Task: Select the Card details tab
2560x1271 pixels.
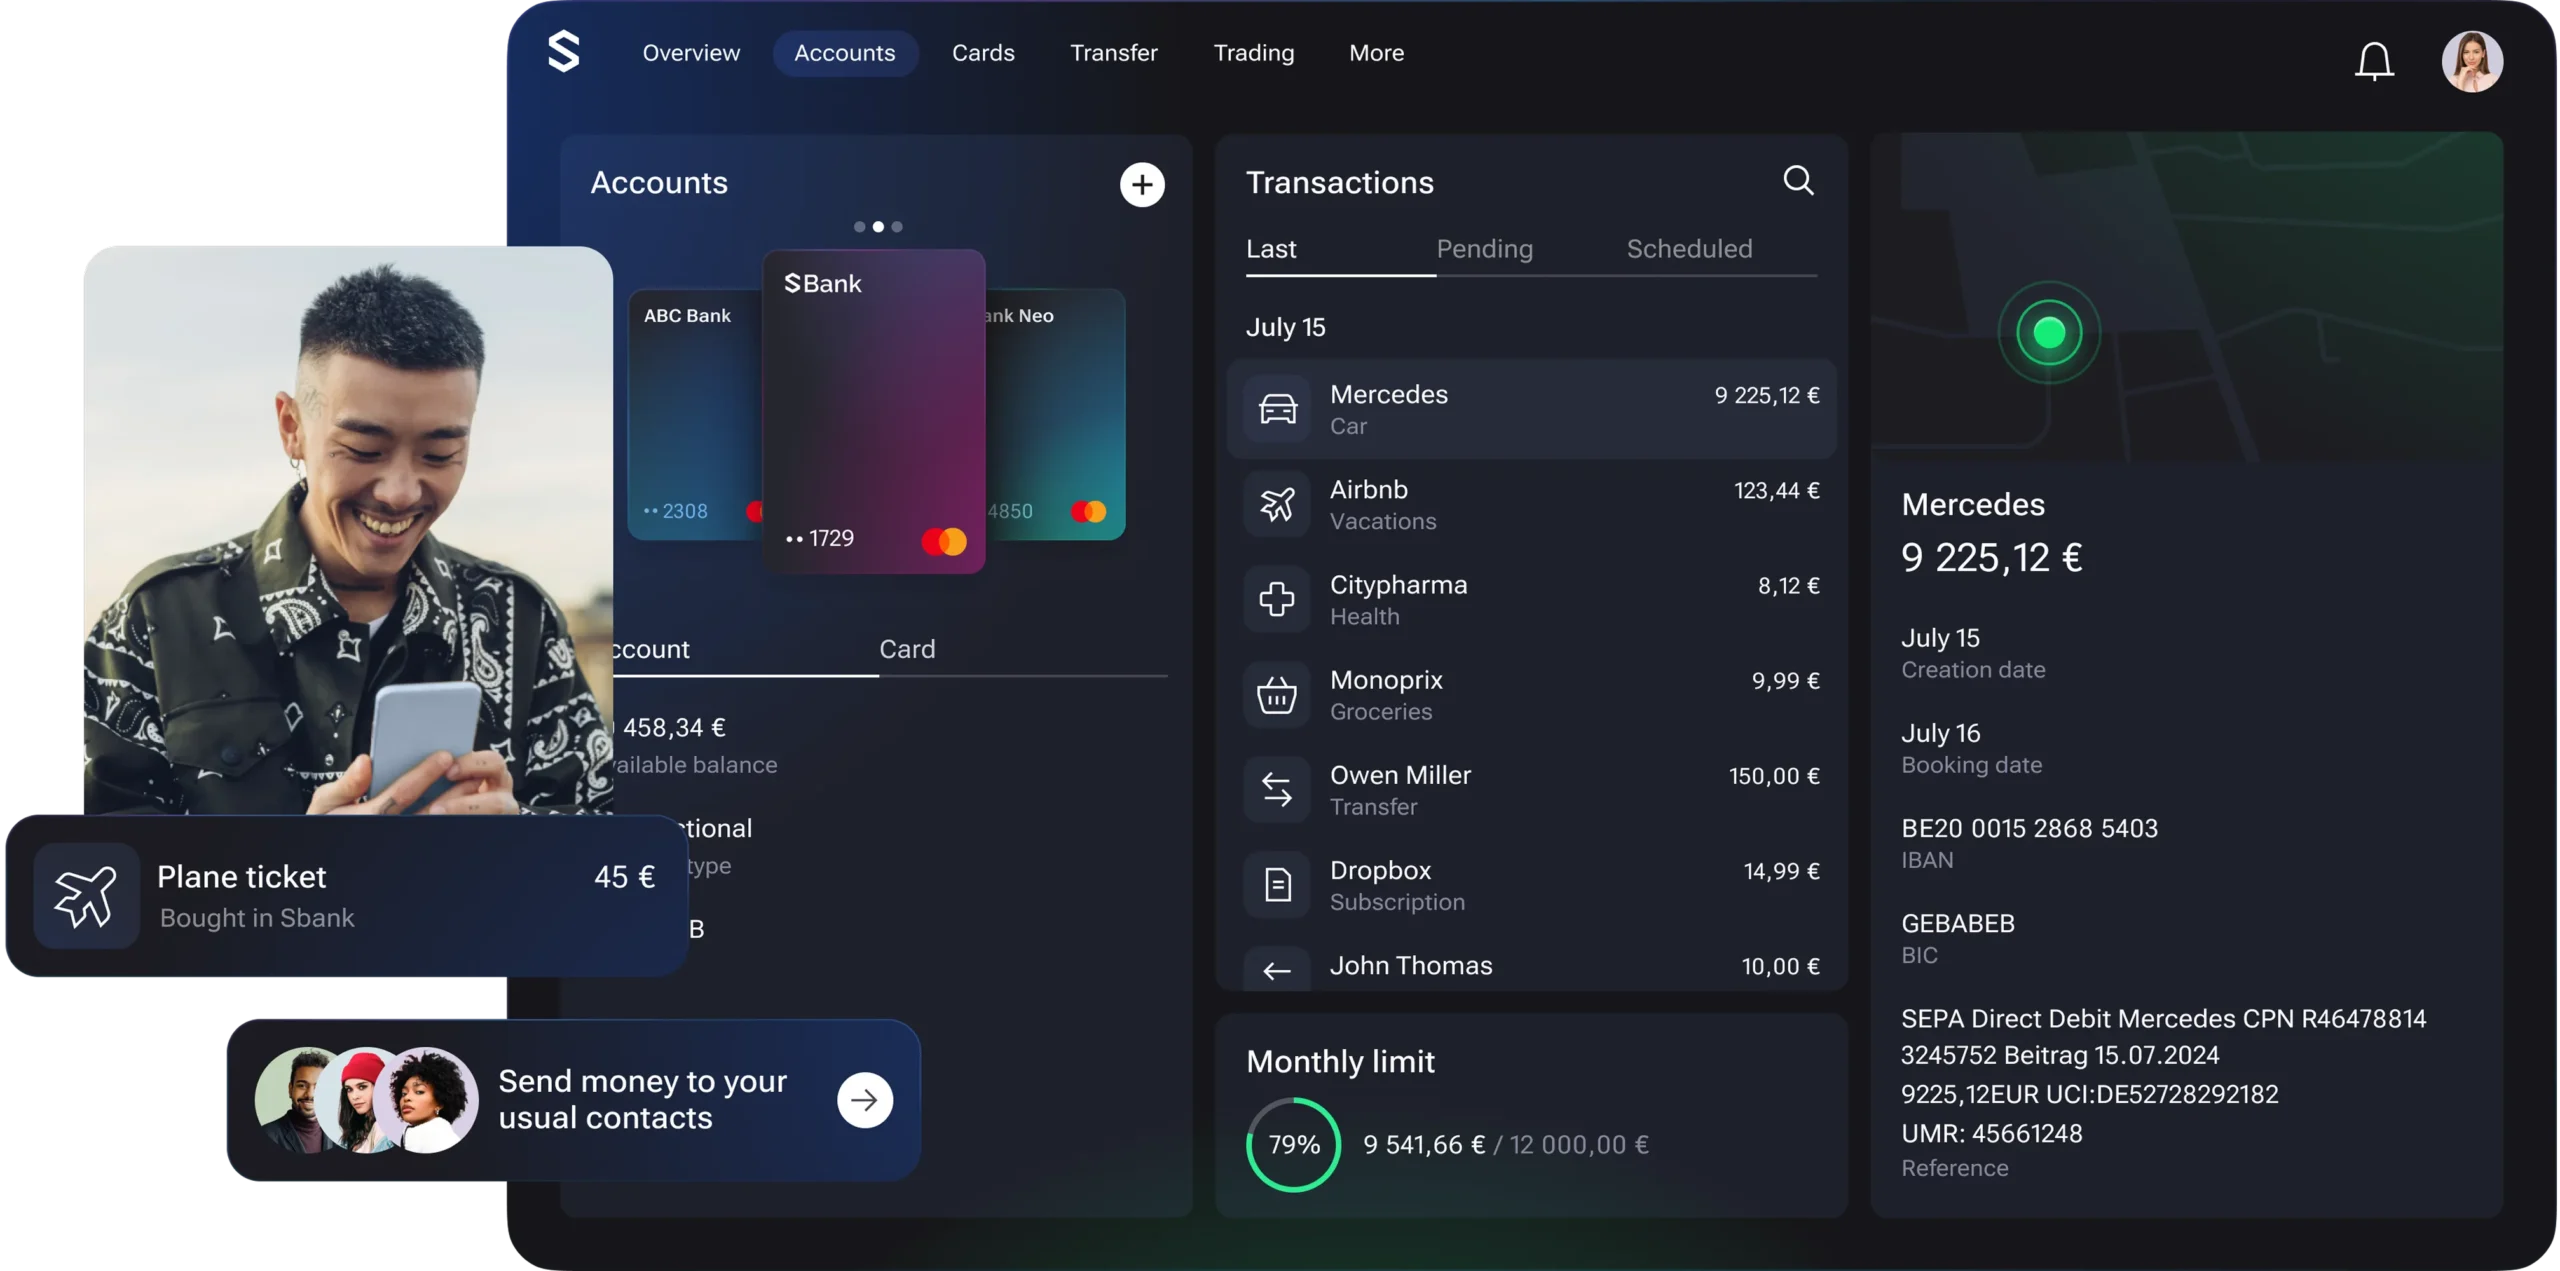Action: point(907,650)
